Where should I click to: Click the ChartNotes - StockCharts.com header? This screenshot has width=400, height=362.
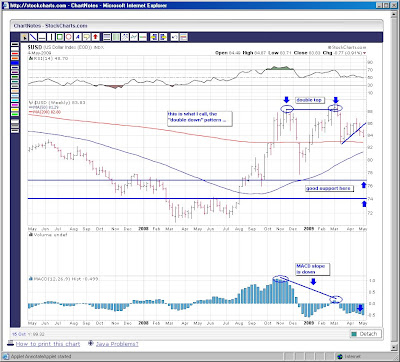50,26
